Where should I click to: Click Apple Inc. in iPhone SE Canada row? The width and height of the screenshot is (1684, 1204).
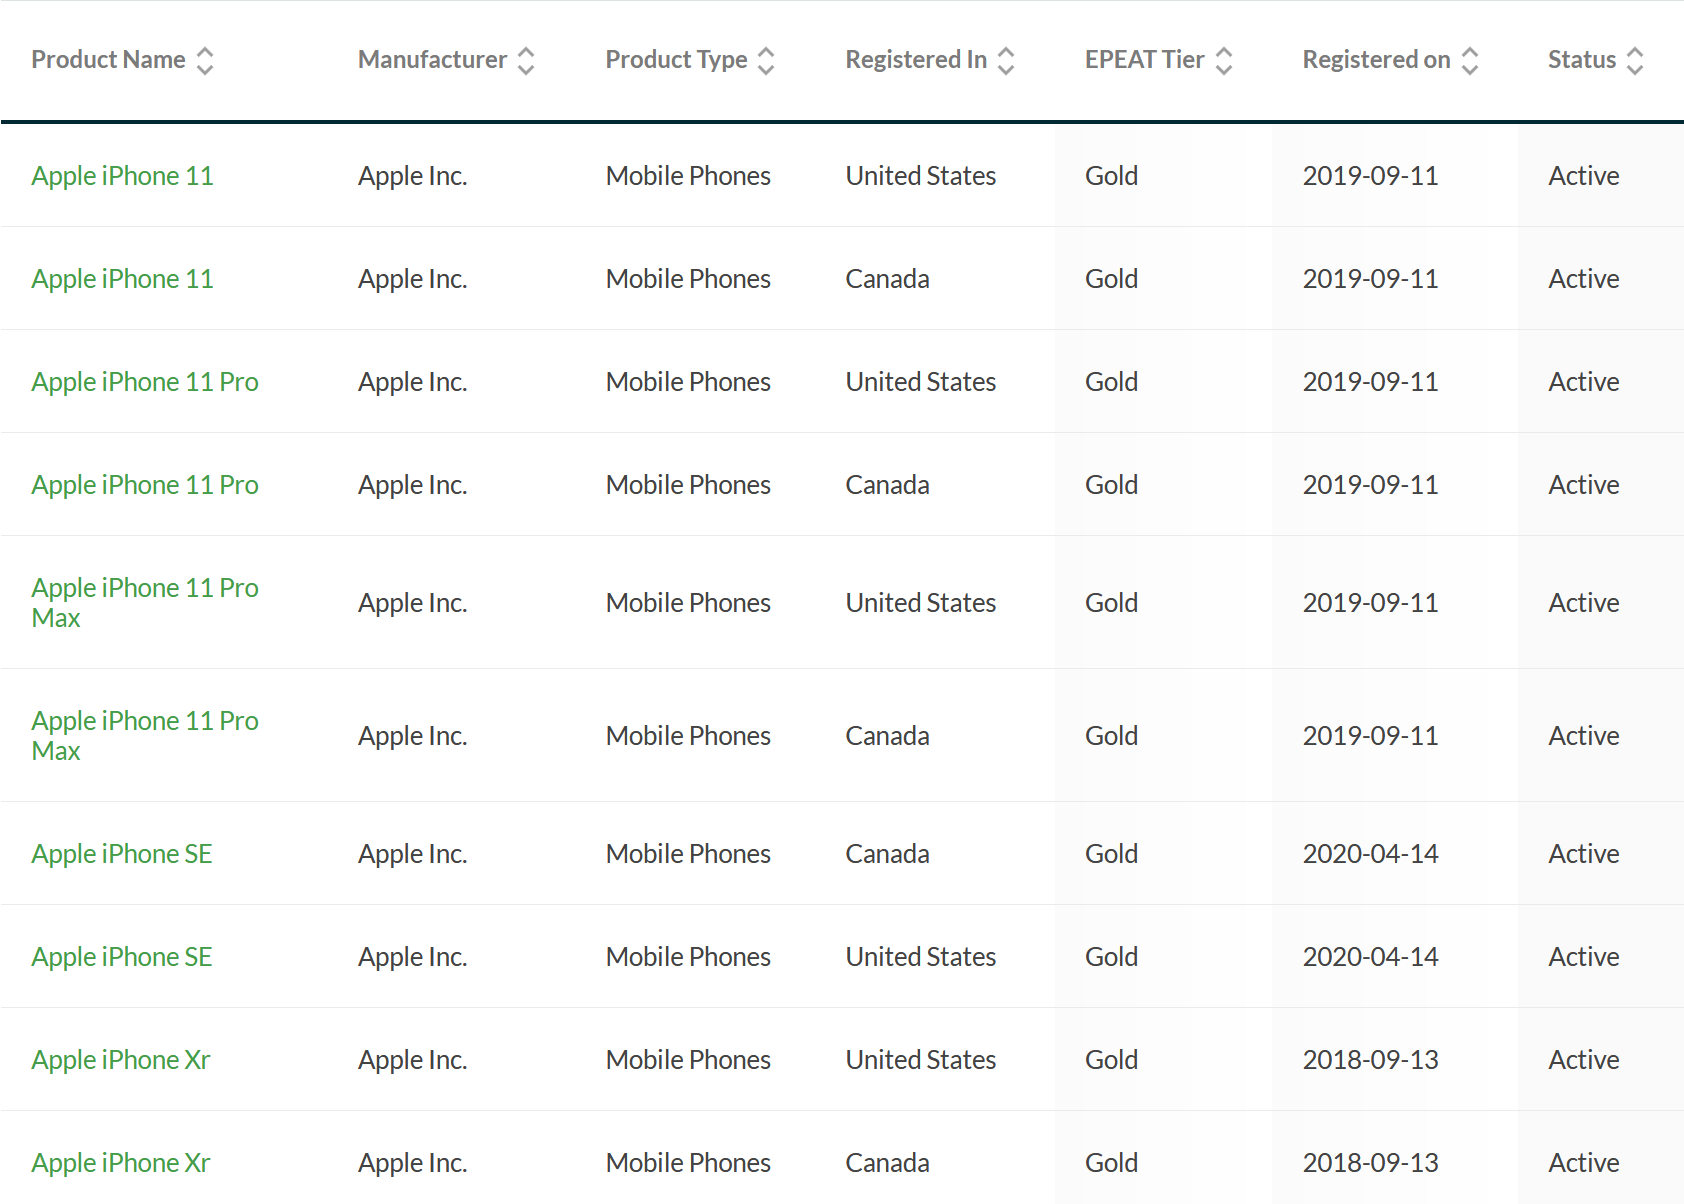(413, 854)
